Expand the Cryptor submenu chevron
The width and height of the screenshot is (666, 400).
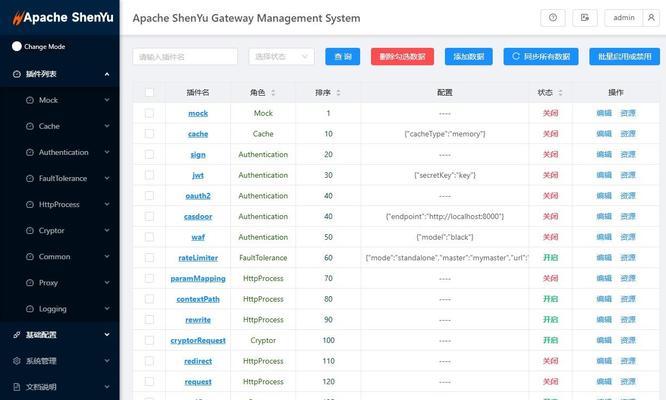click(x=107, y=231)
